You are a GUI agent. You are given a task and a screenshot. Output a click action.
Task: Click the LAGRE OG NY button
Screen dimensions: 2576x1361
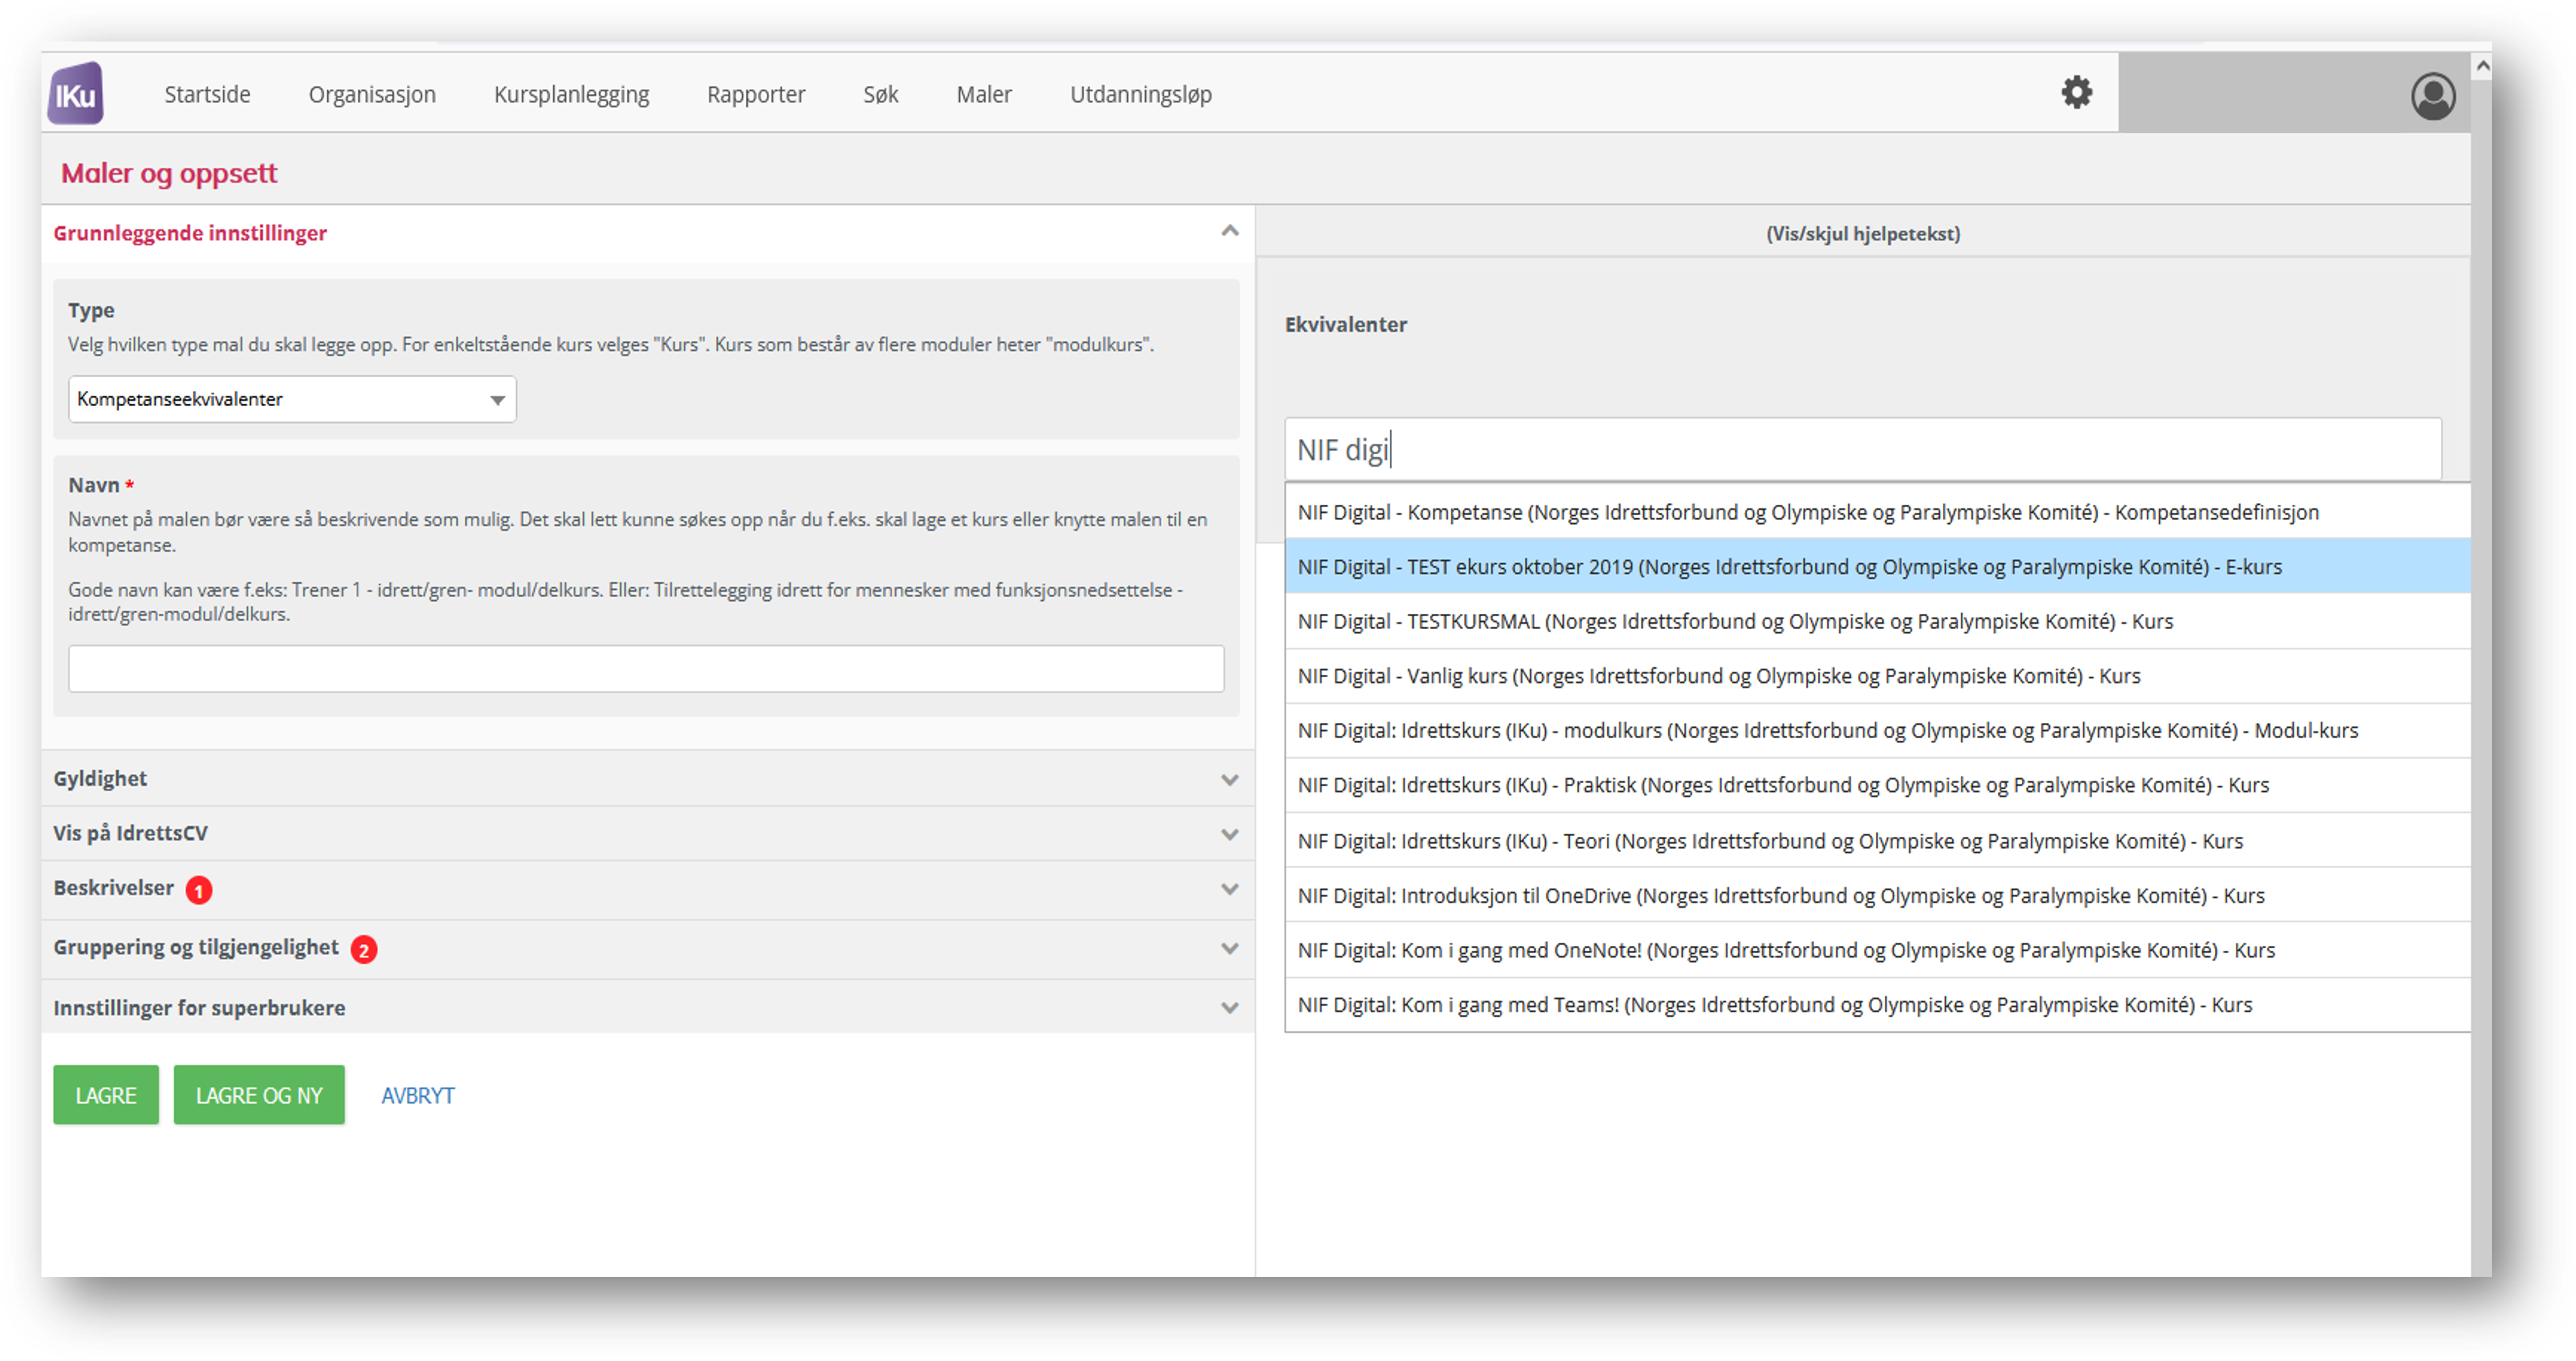click(x=259, y=1095)
